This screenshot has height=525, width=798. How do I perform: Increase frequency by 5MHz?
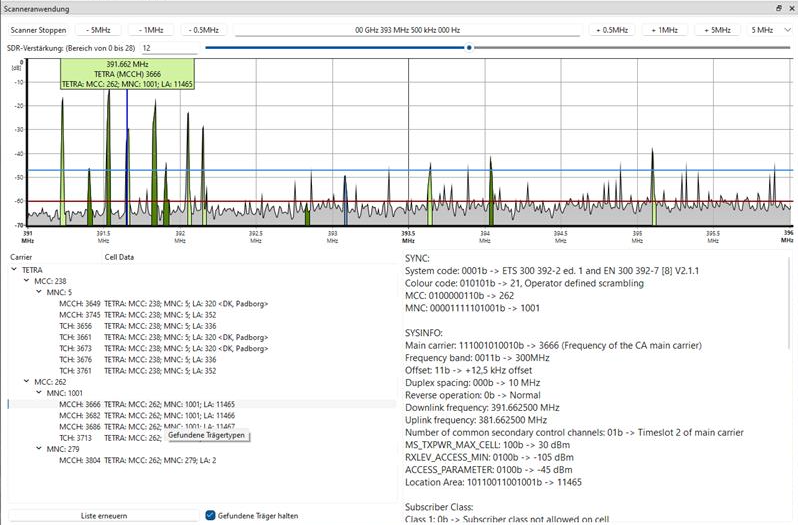click(716, 30)
